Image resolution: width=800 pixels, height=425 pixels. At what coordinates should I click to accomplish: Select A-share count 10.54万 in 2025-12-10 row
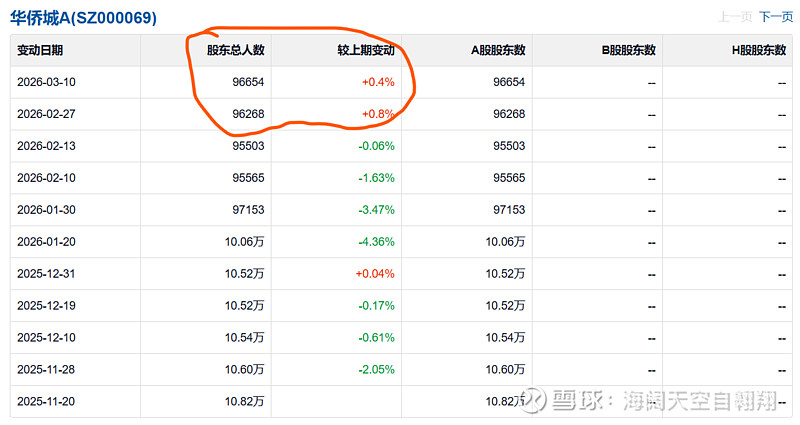pyautogui.click(x=505, y=337)
